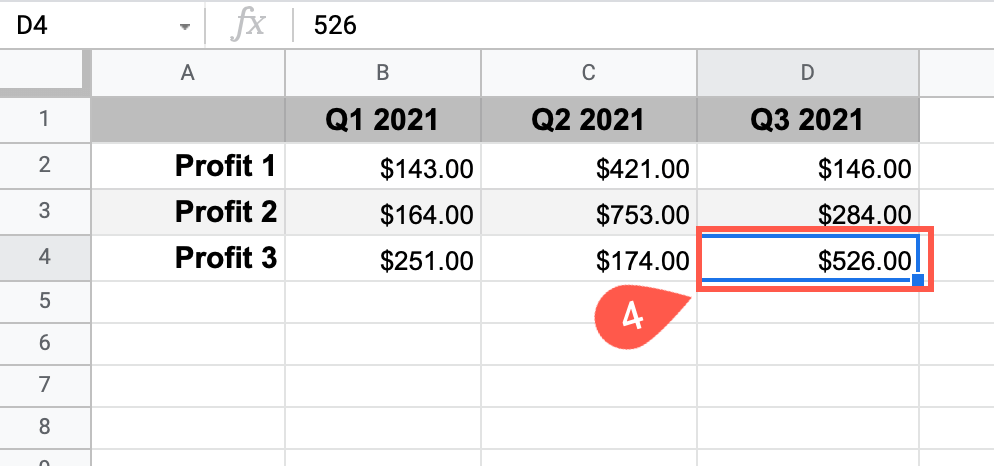Select the $753.00 cell
994x466 pixels.
pyautogui.click(x=589, y=212)
